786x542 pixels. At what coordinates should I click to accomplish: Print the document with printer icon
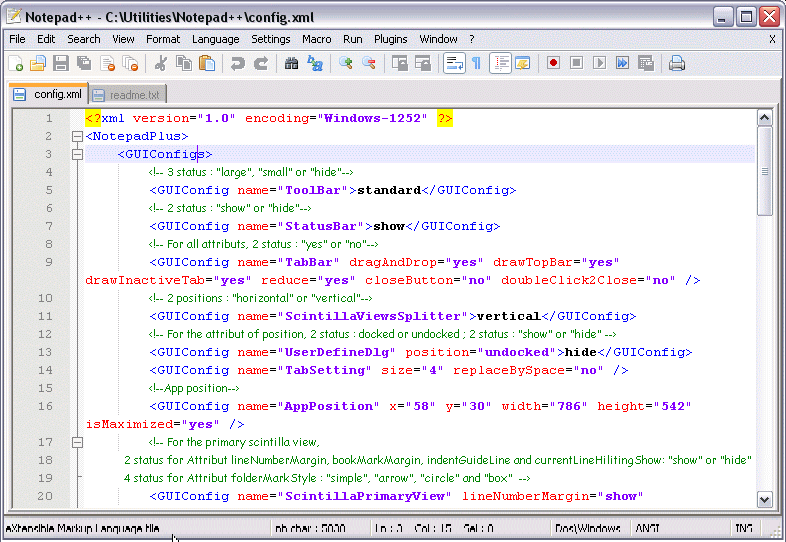coord(677,64)
